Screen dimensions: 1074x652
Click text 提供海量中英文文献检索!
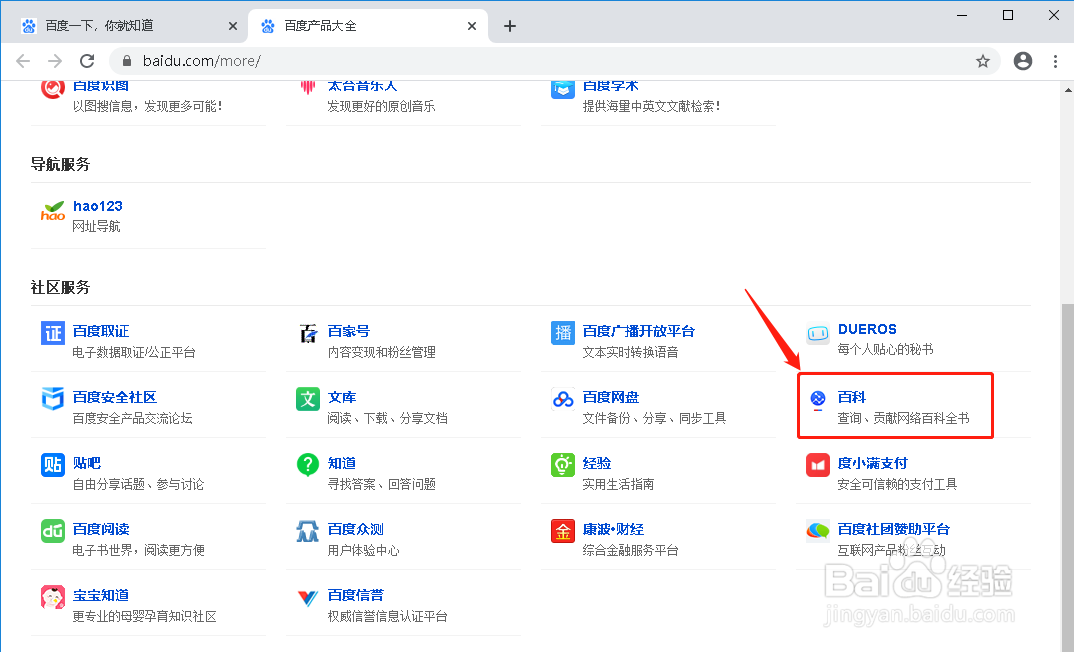point(651,106)
